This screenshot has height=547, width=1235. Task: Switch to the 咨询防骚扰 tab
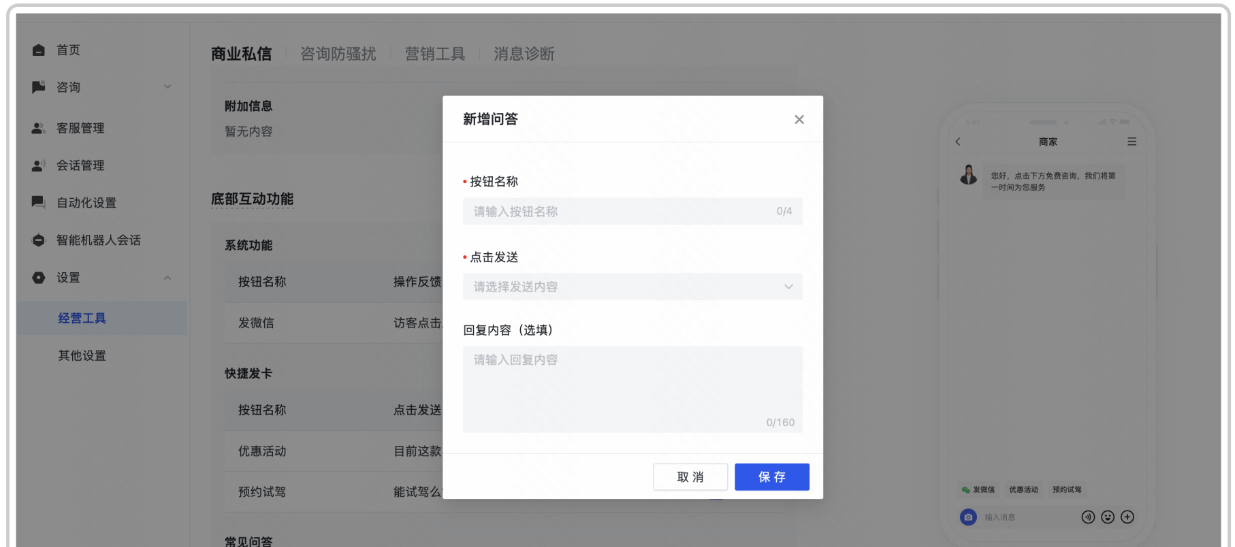338,54
